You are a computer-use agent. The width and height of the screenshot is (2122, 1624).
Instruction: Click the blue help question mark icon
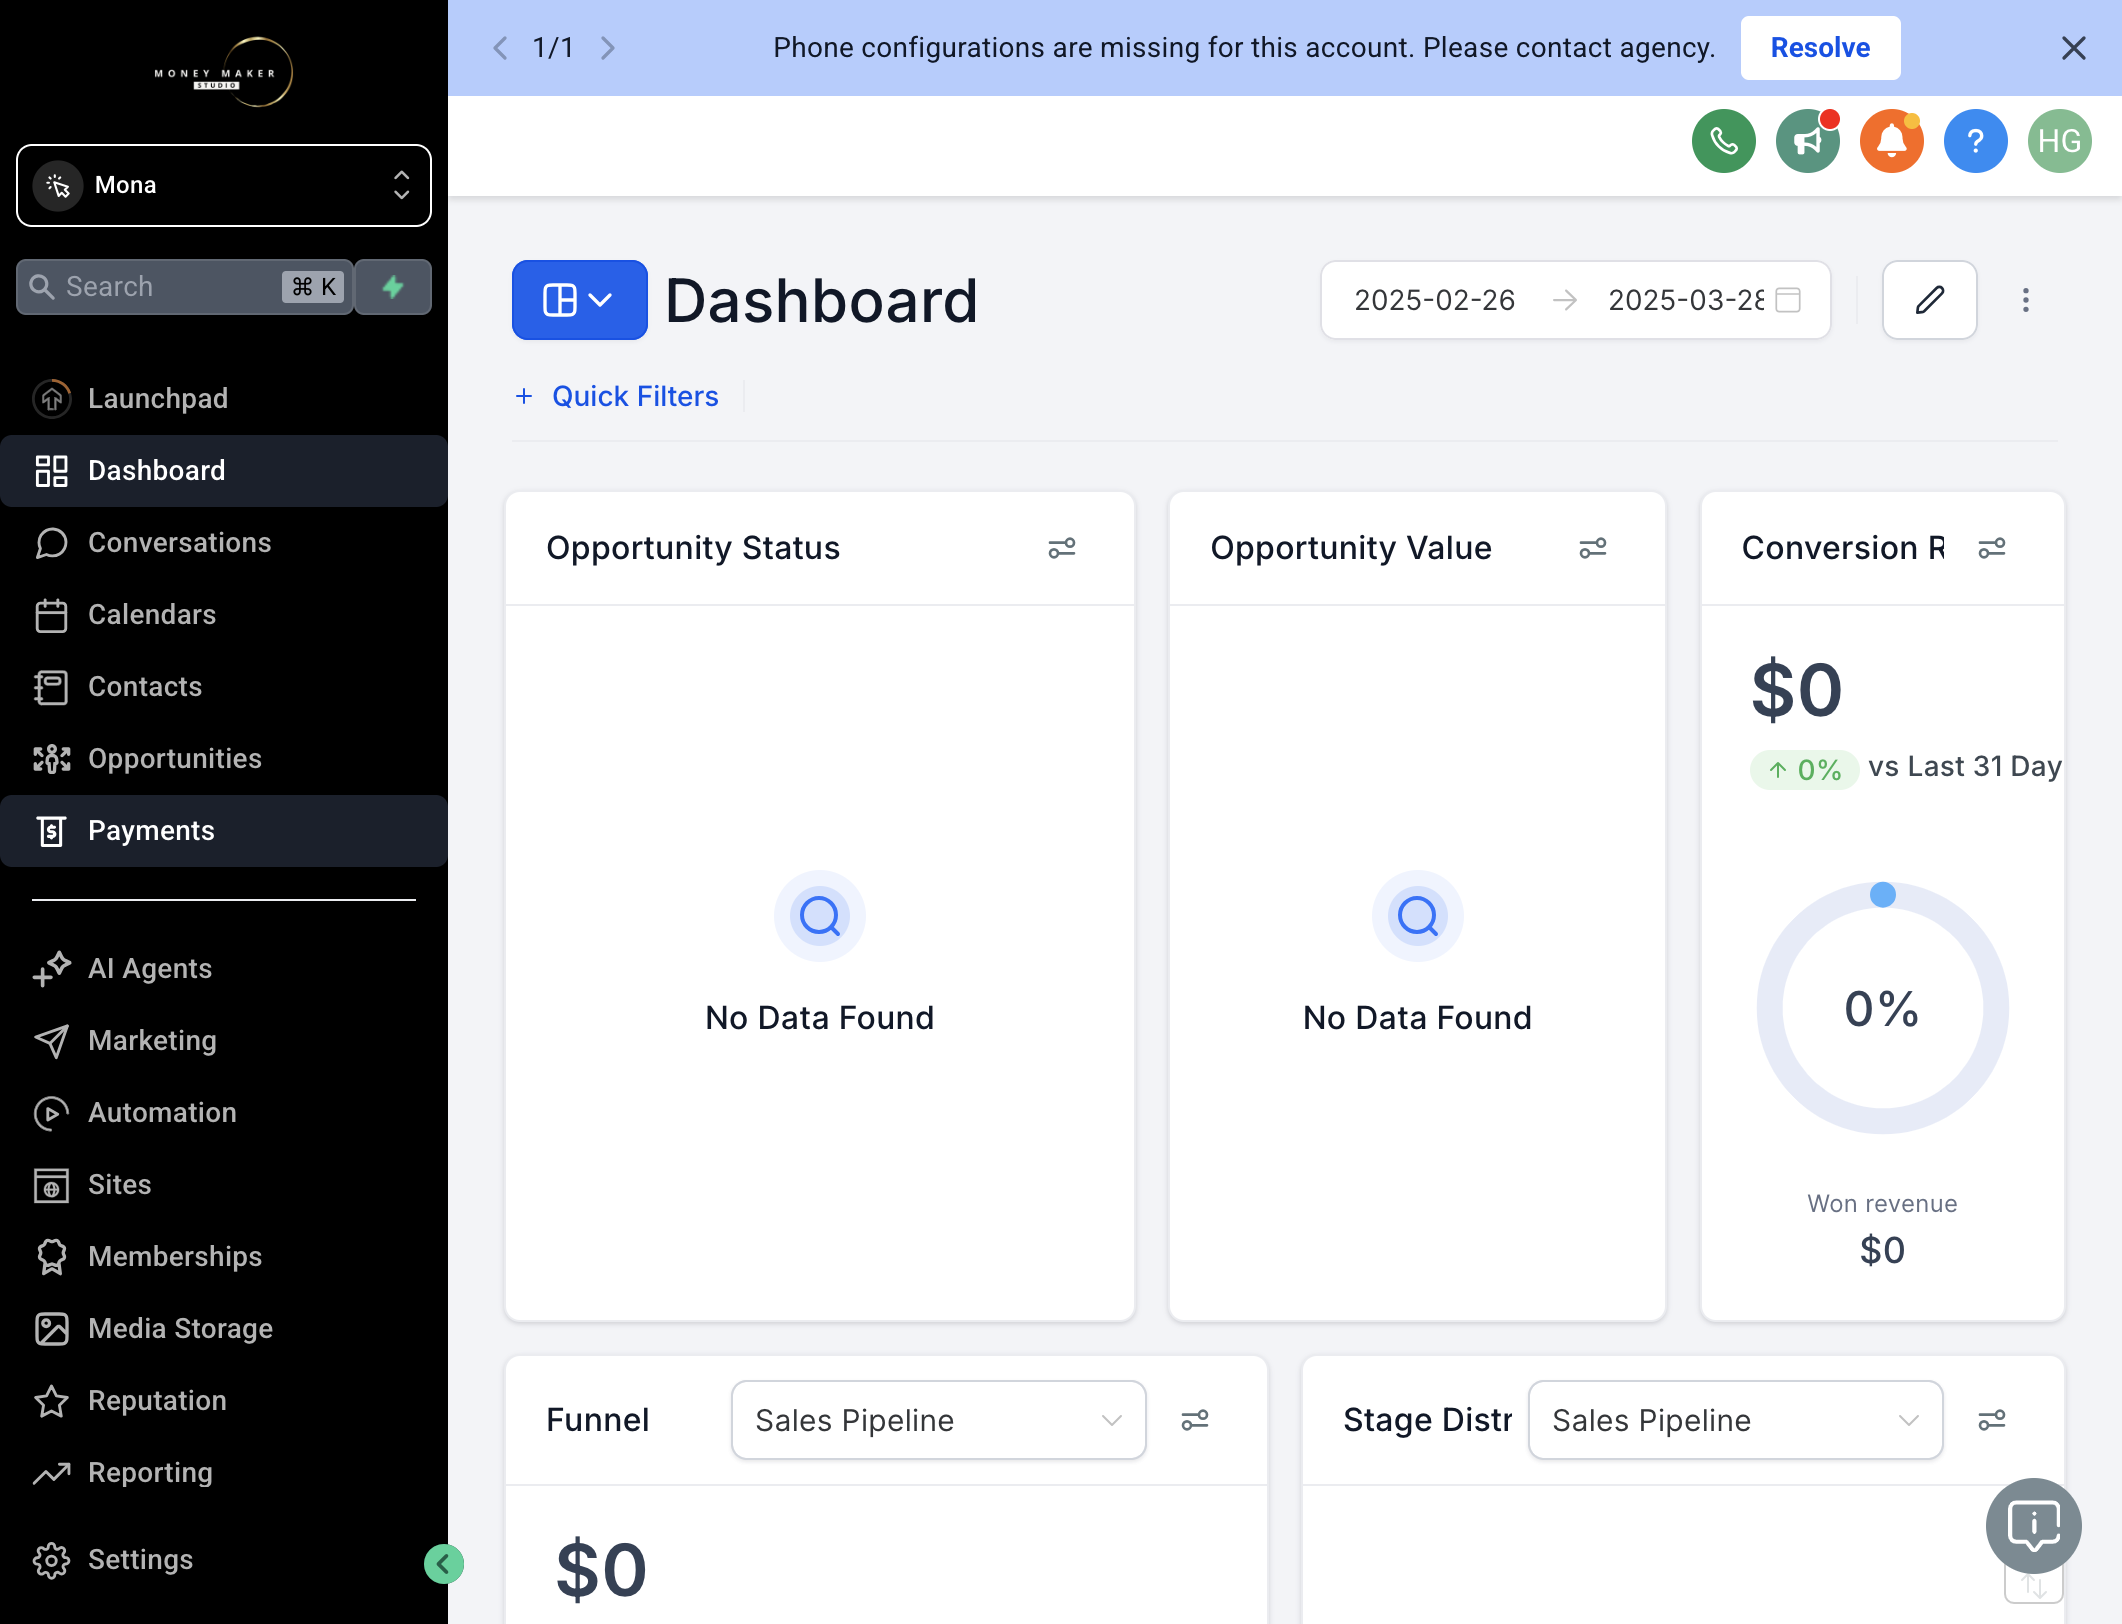pyautogui.click(x=1975, y=141)
